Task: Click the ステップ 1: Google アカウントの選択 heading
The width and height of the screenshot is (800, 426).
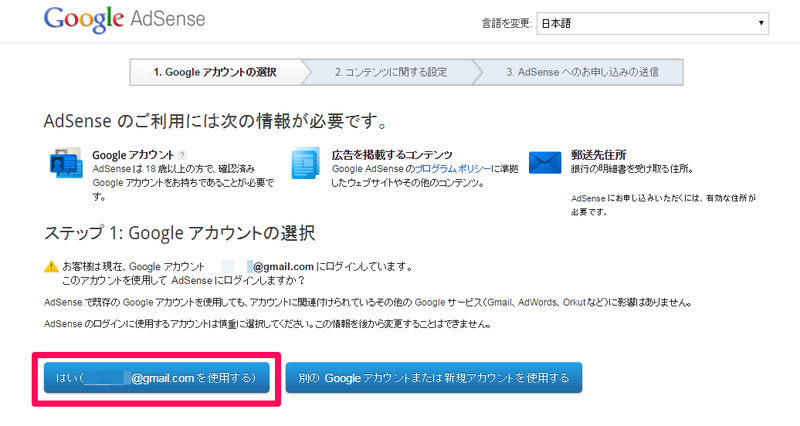Action: pos(180,233)
